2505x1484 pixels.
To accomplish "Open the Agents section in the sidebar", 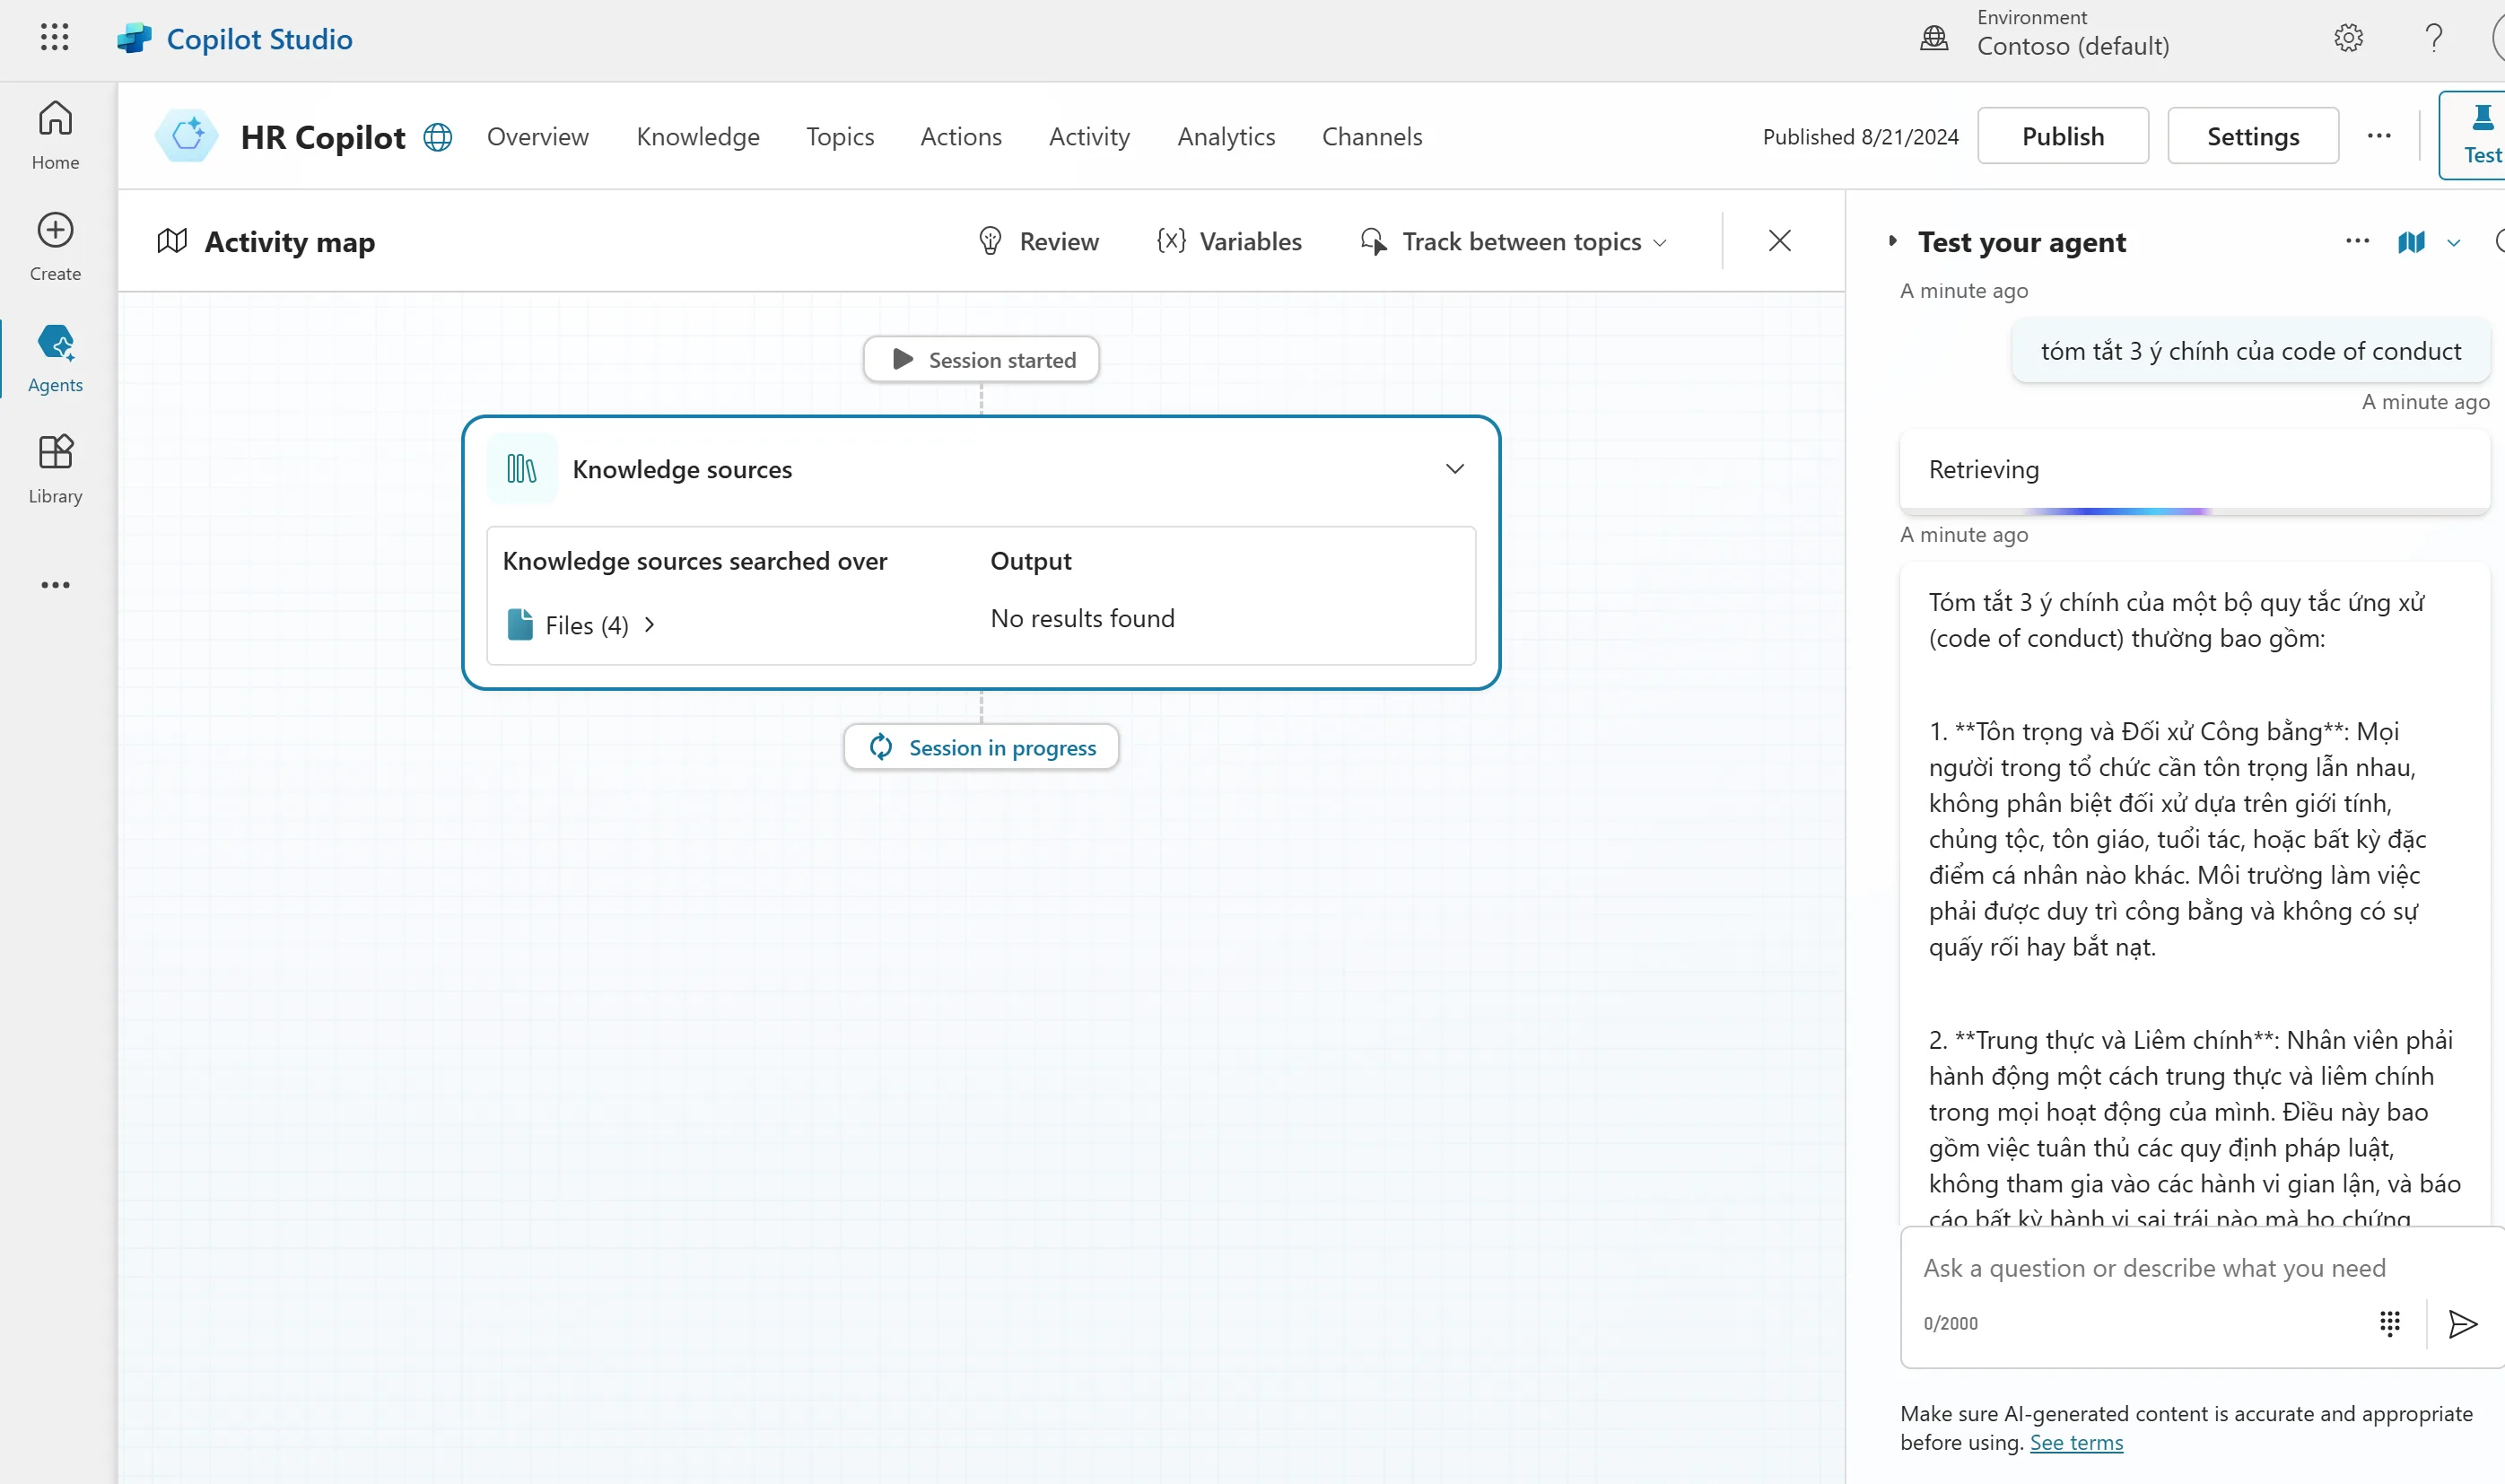I will click(x=55, y=358).
